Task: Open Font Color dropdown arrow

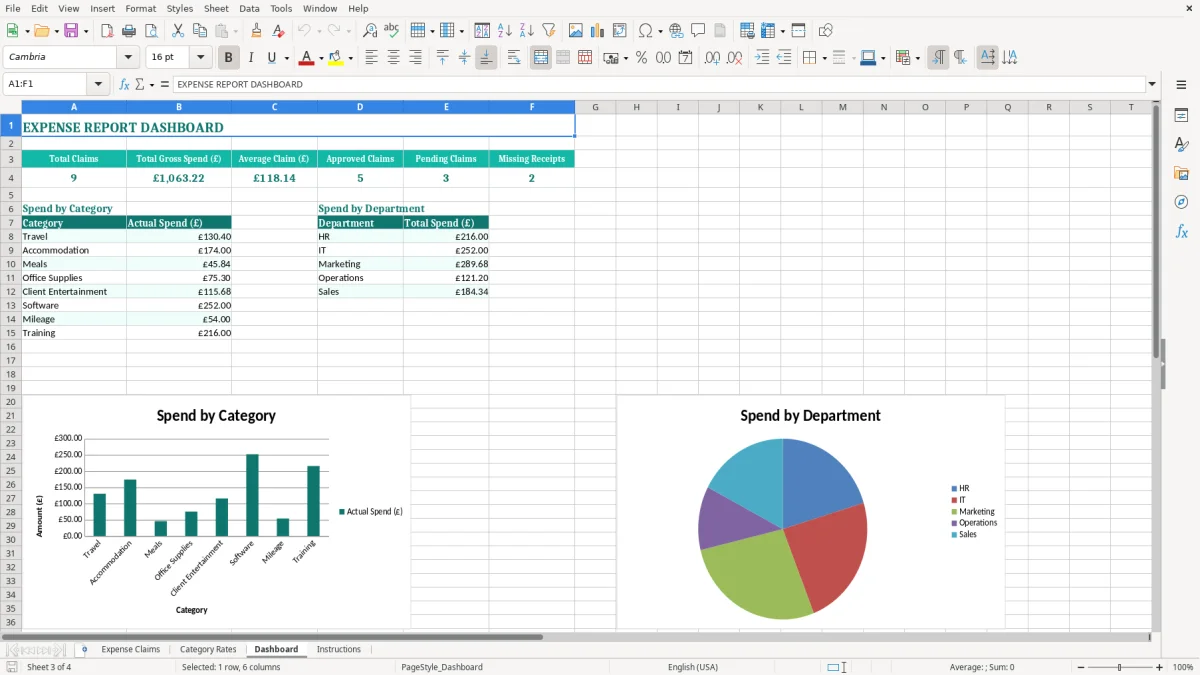Action: 320,58
